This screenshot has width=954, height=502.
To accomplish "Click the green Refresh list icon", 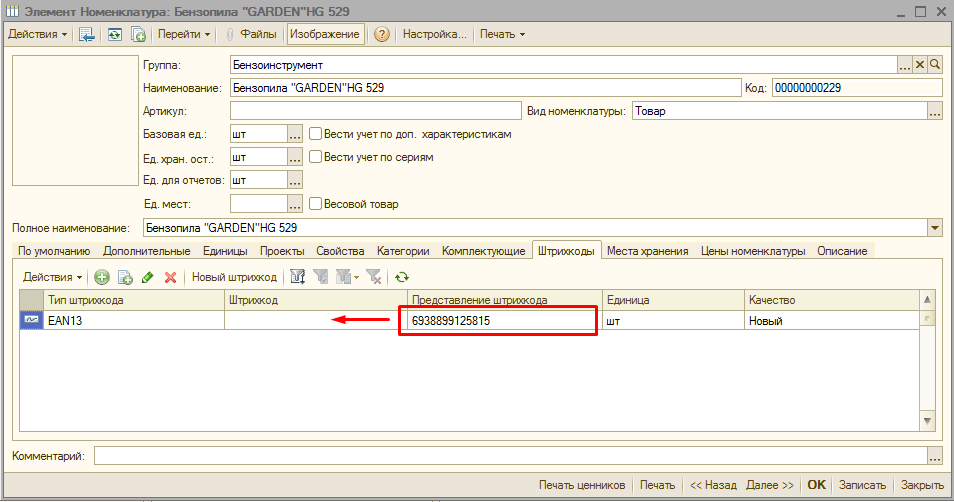I will pyautogui.click(x=402, y=277).
